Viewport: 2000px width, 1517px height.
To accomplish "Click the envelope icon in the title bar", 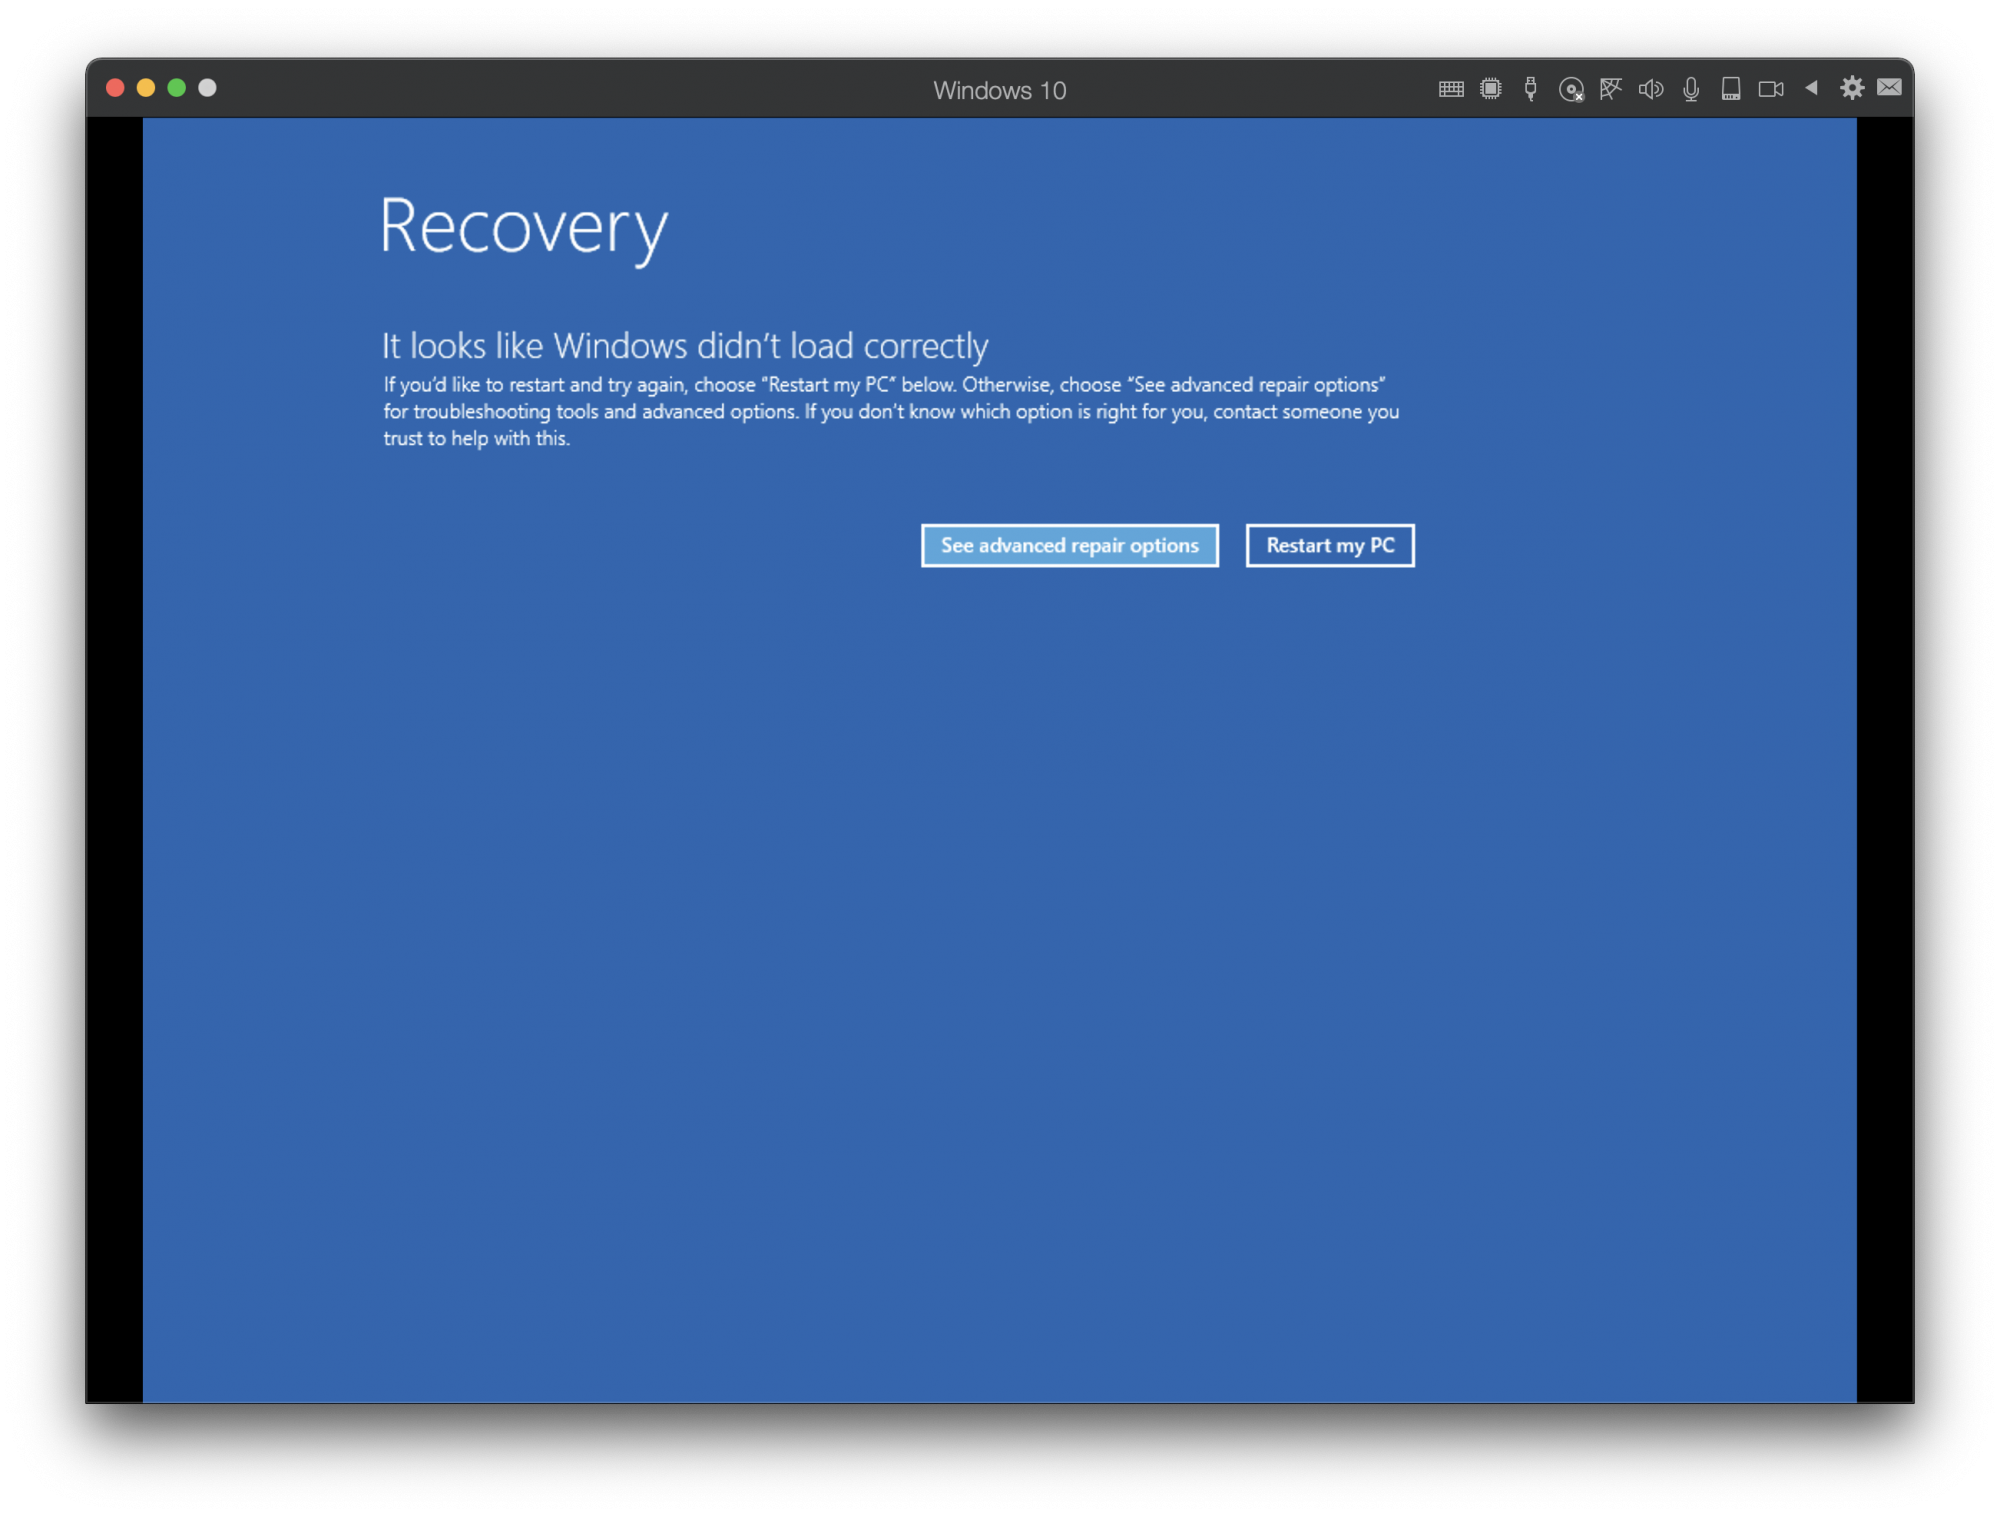I will click(1889, 88).
